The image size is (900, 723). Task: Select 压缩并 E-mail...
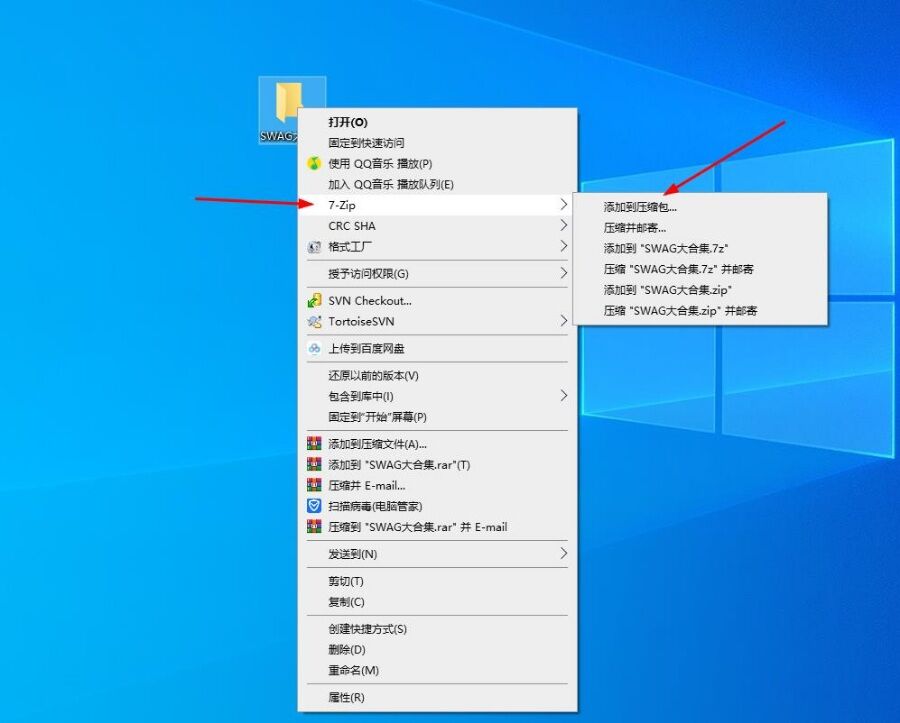[437, 485]
